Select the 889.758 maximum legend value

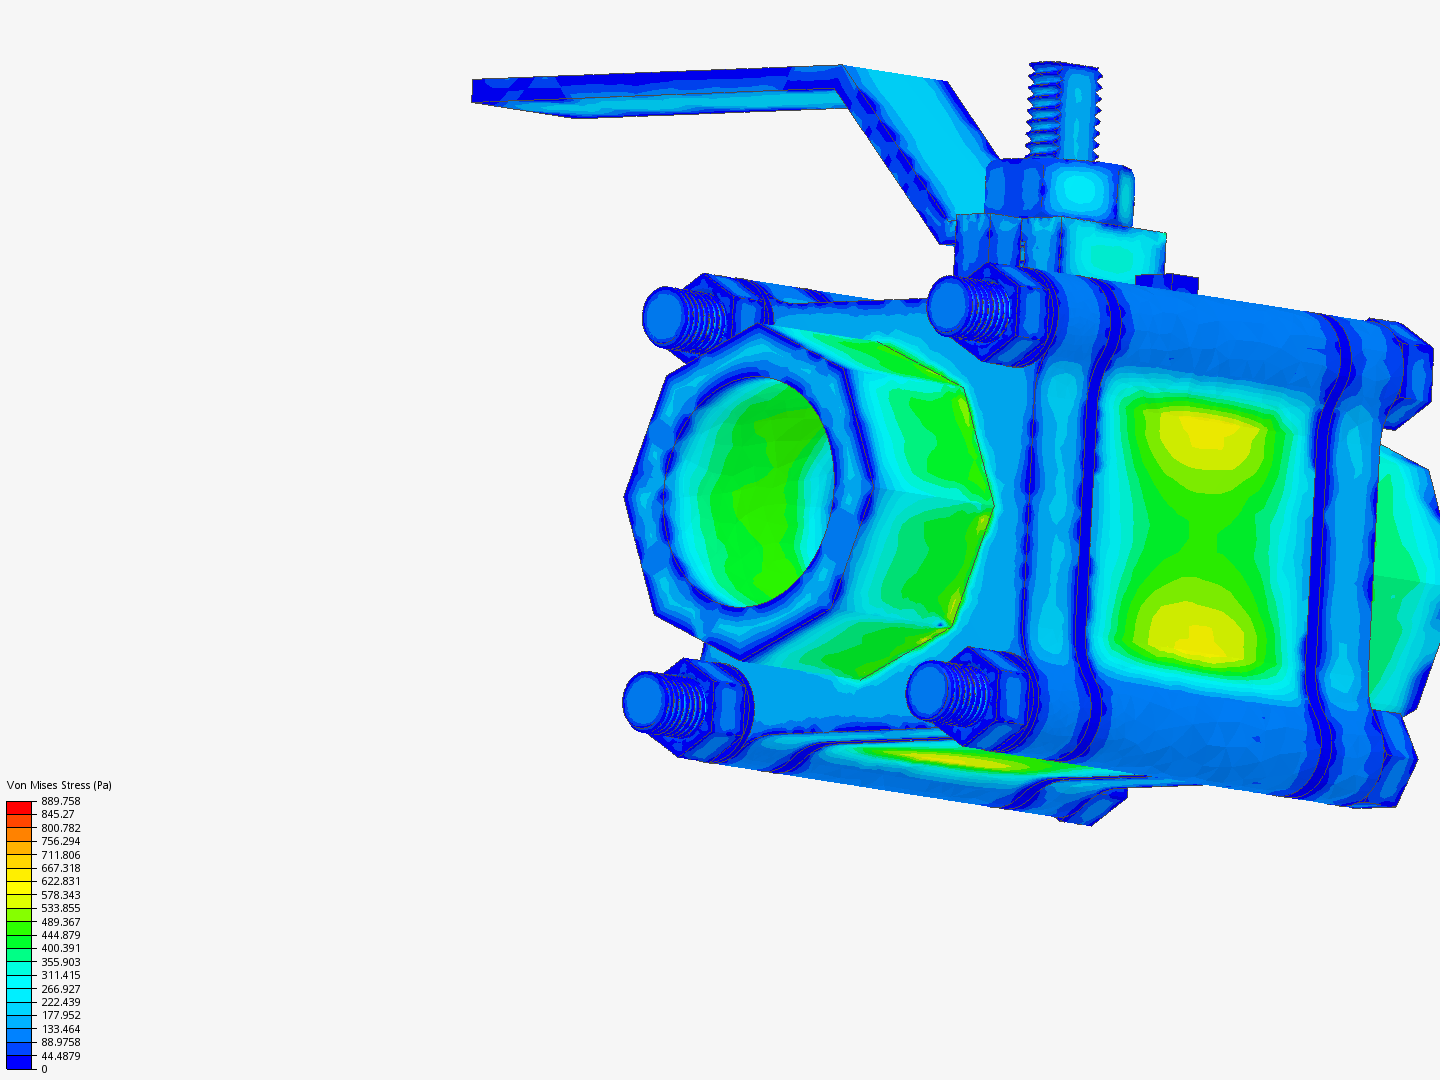coord(61,801)
